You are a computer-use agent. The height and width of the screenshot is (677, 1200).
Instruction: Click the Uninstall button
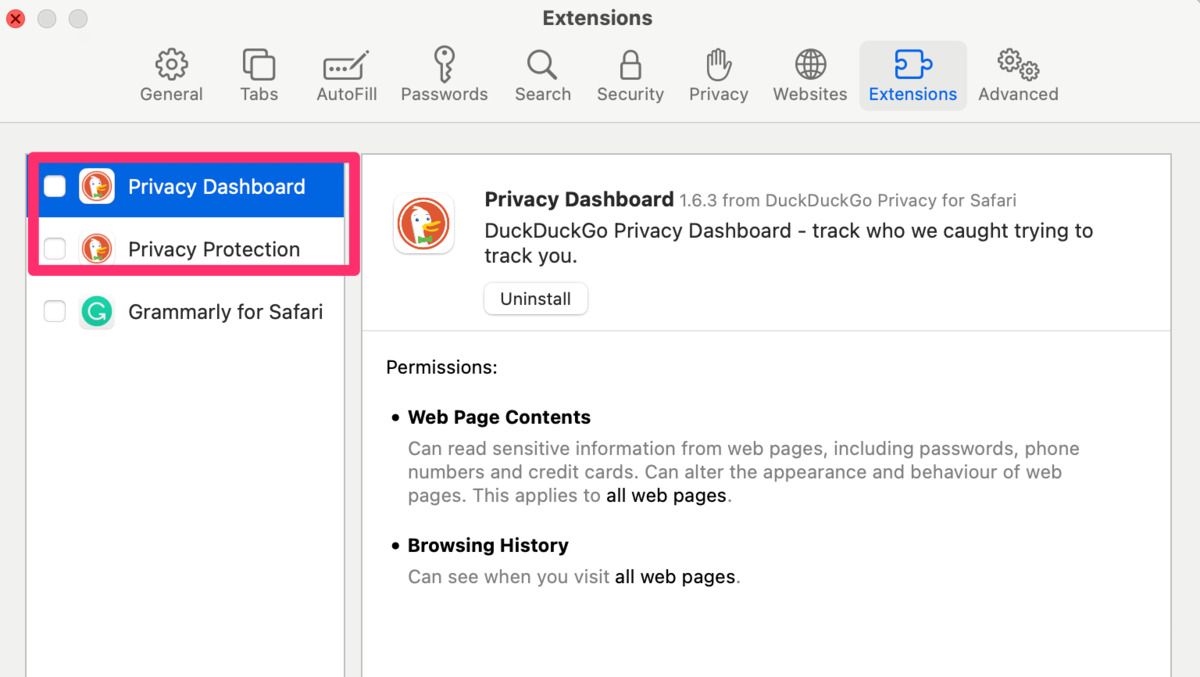(536, 299)
